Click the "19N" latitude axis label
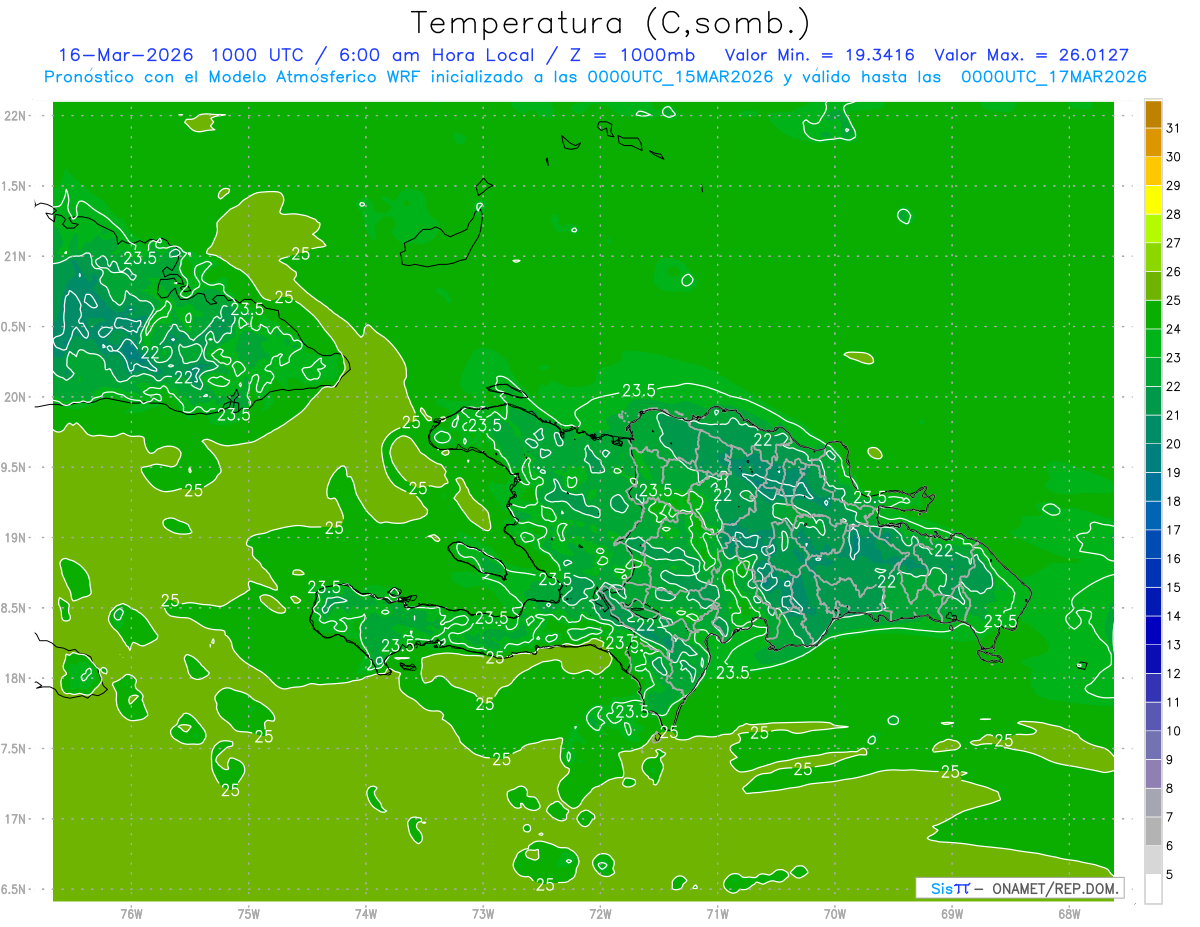 click(16, 538)
